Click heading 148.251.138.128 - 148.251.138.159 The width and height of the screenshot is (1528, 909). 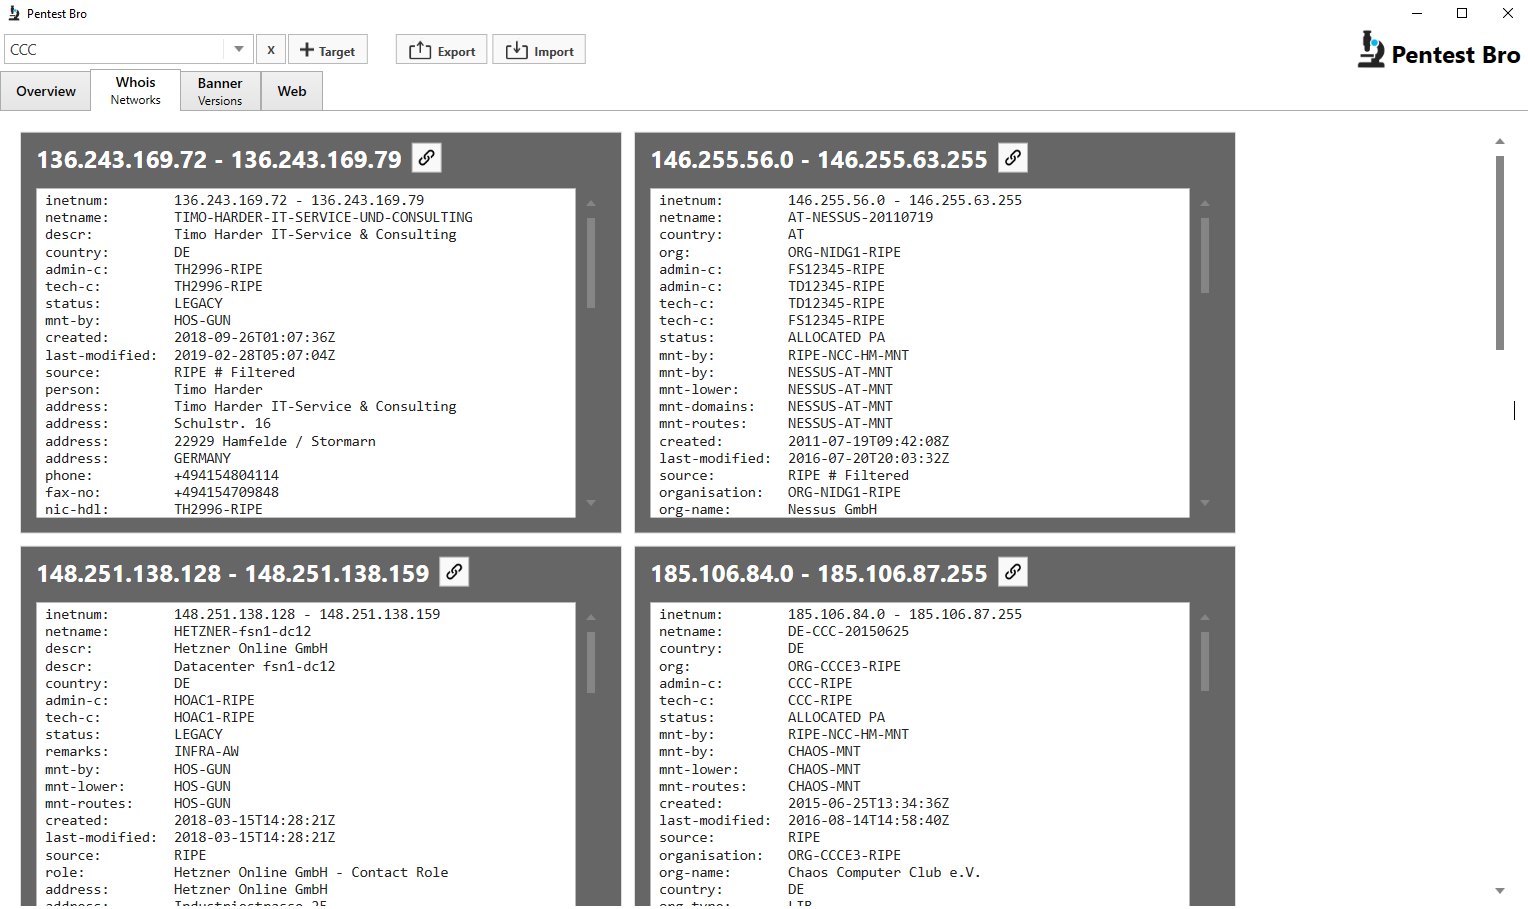(233, 574)
